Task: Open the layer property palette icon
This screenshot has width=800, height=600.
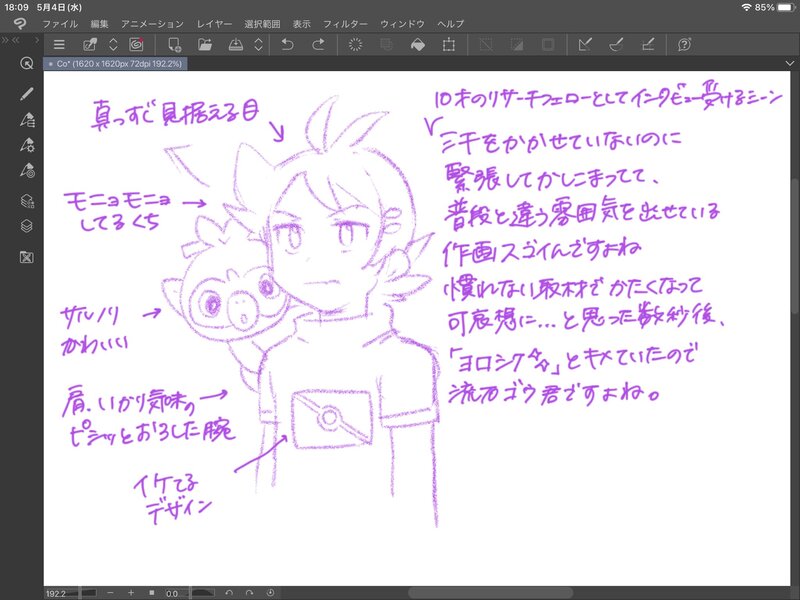Action: tap(27, 201)
